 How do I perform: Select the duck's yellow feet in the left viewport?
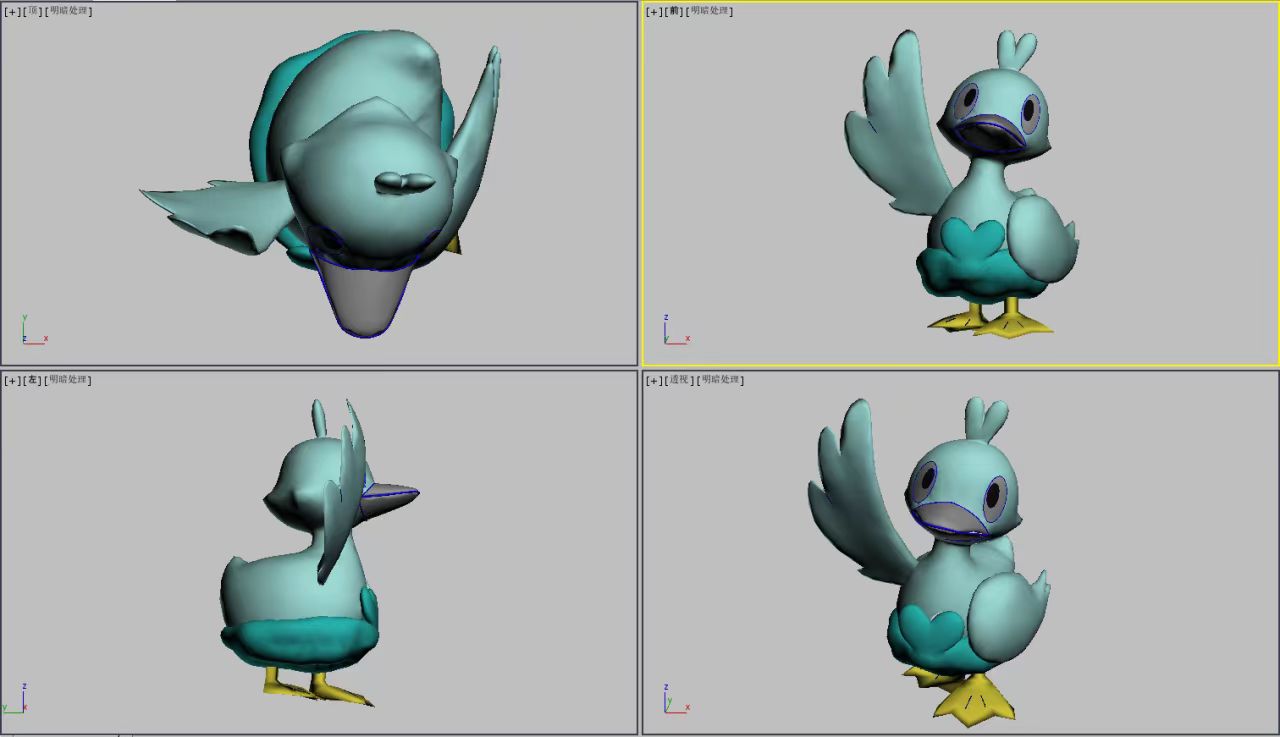318,687
